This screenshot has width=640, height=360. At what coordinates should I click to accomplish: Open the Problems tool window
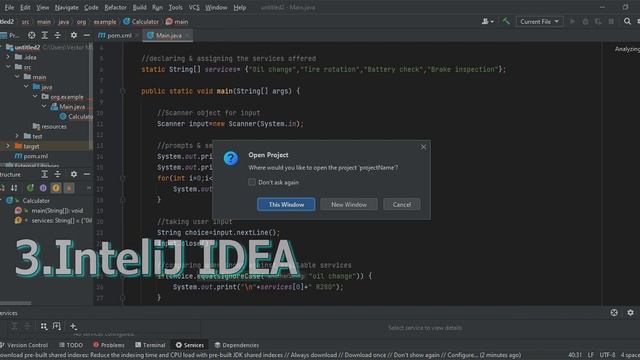click(x=109, y=345)
